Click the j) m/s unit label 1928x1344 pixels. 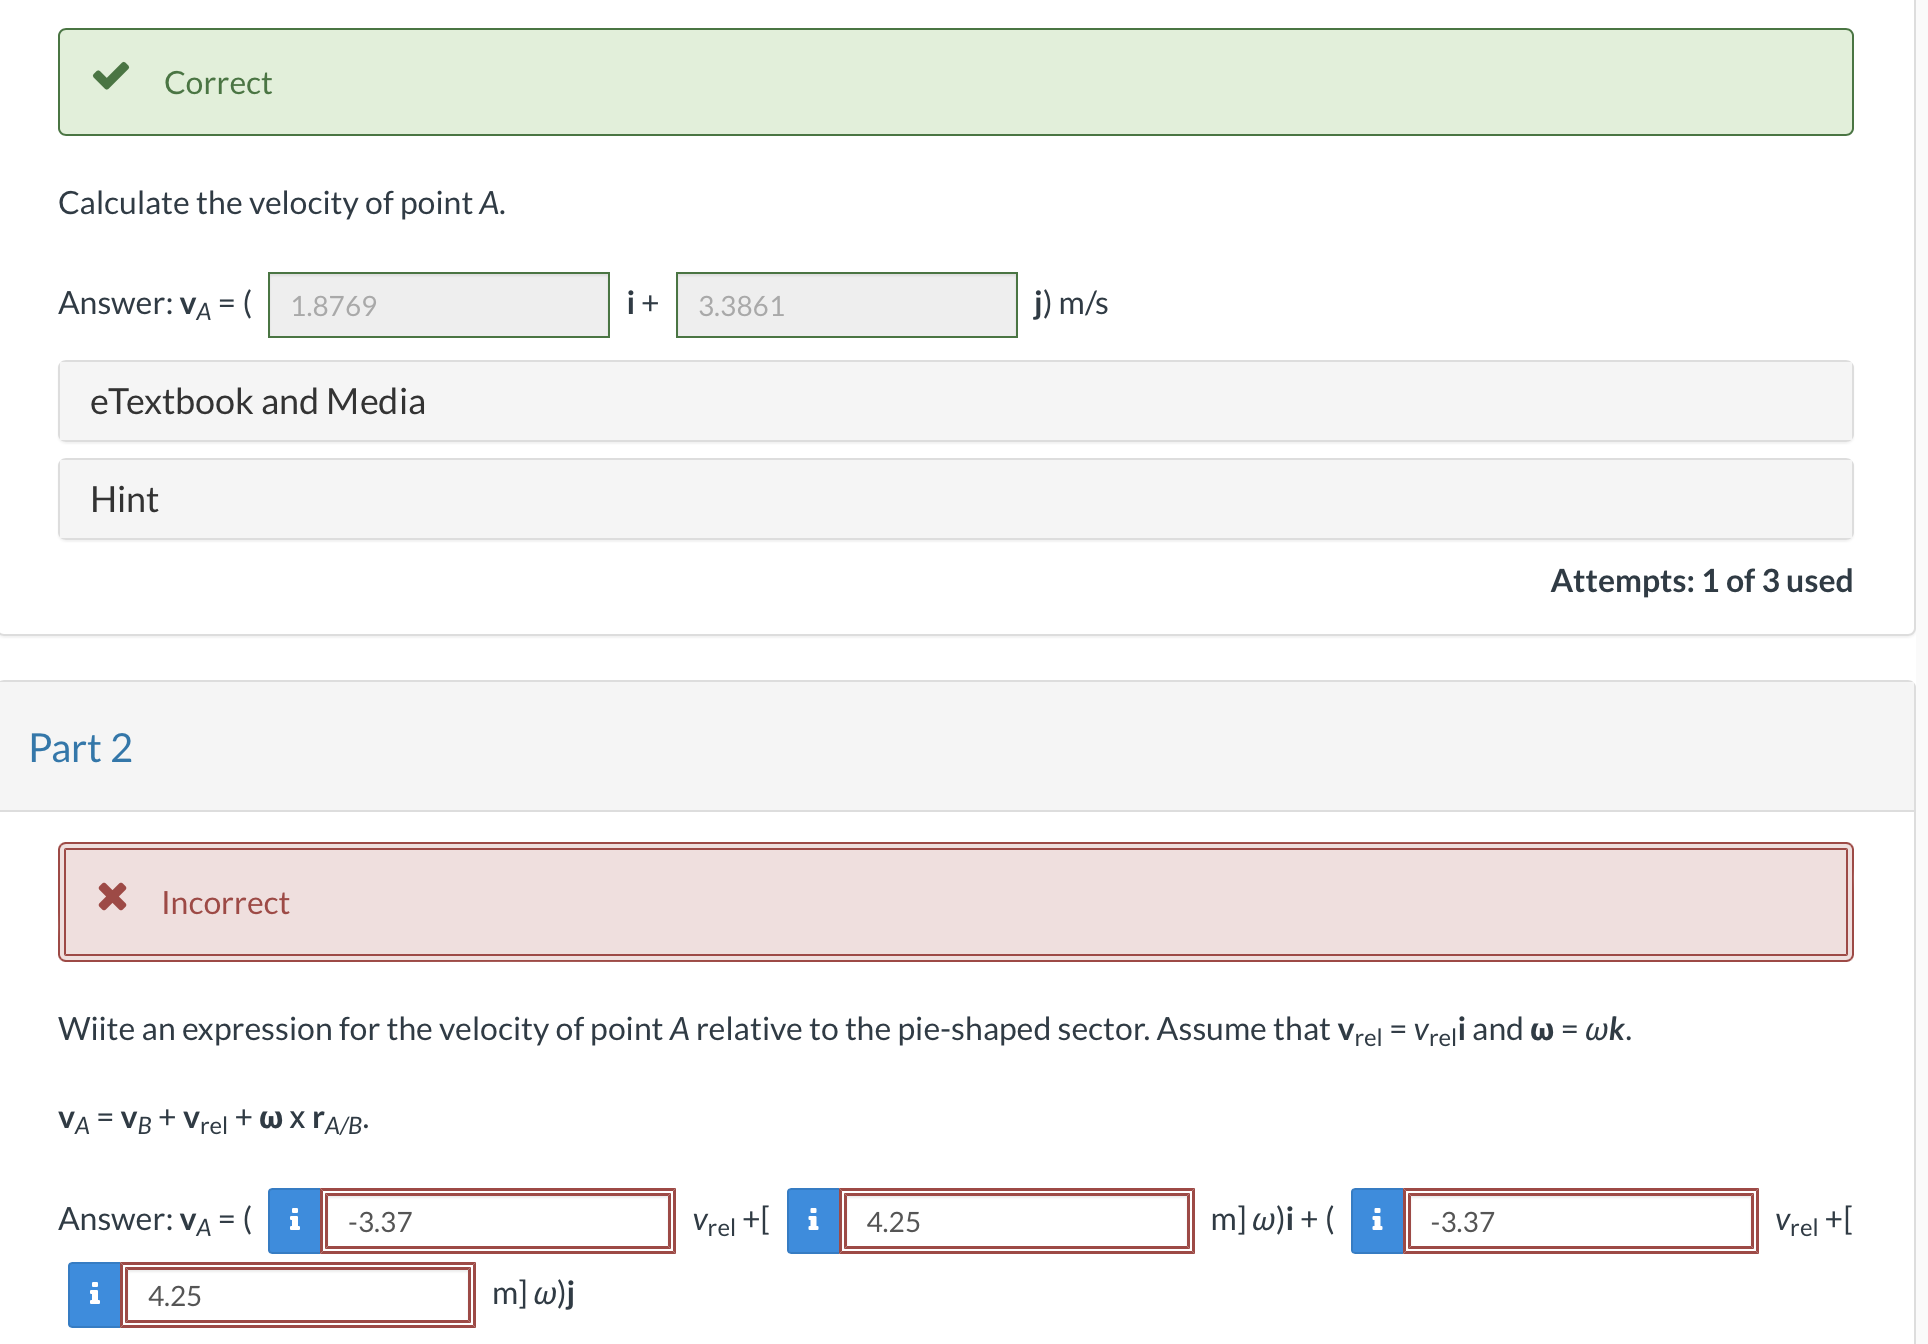coord(1070,302)
